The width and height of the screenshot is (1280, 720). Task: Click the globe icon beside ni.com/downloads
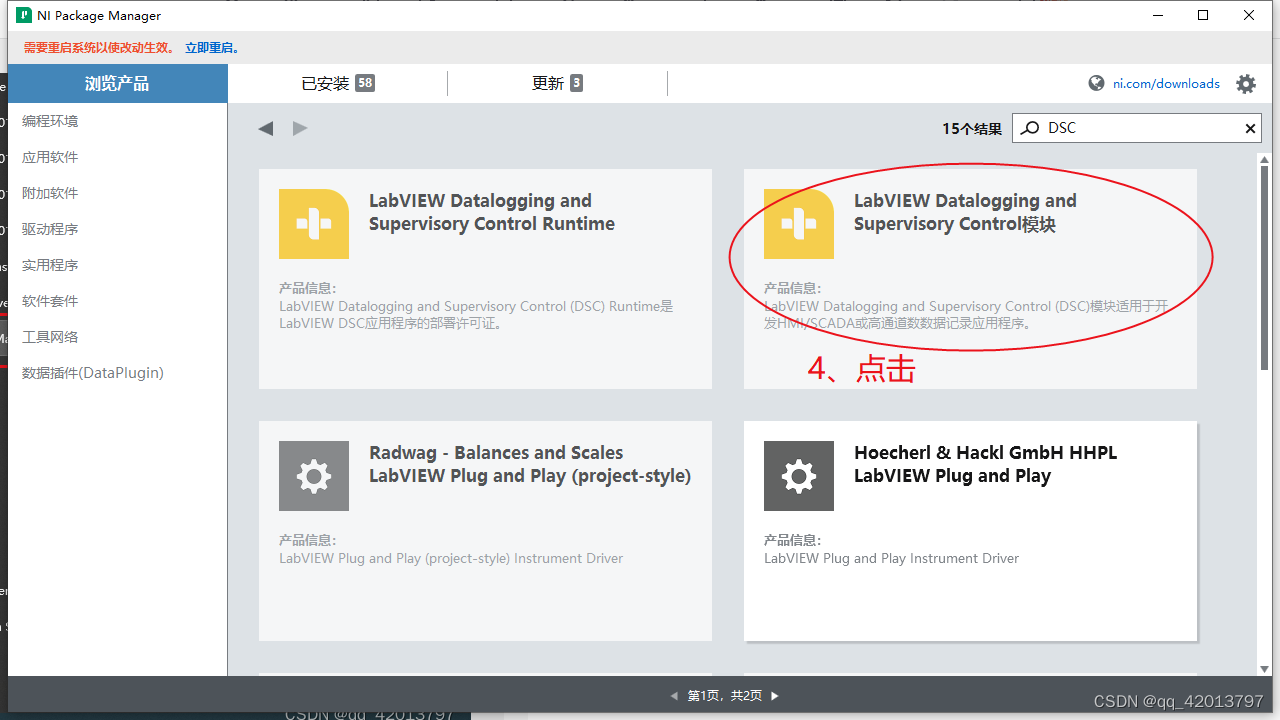click(x=1096, y=84)
